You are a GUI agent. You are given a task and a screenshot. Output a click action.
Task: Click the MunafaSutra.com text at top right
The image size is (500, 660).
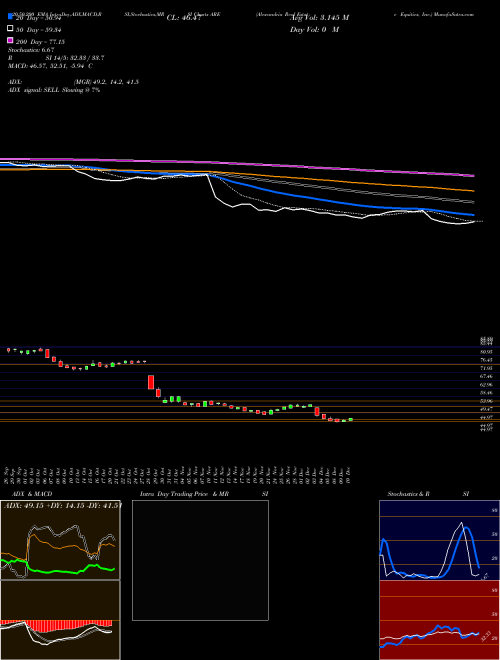point(453,14)
